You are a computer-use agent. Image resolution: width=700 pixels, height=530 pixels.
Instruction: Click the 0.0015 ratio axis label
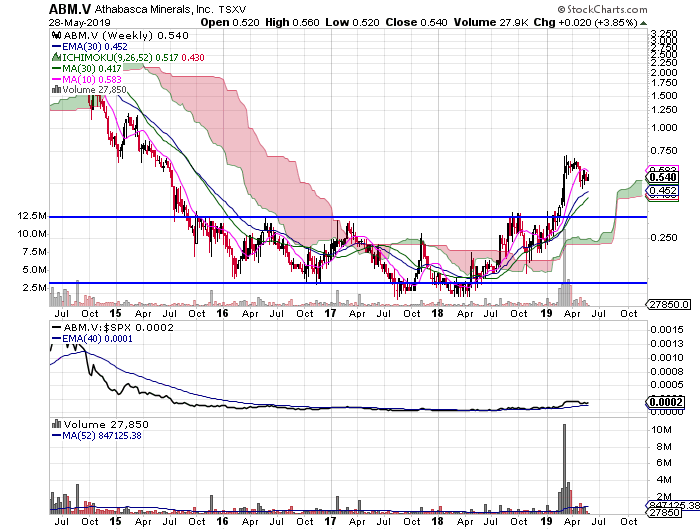tap(667, 330)
